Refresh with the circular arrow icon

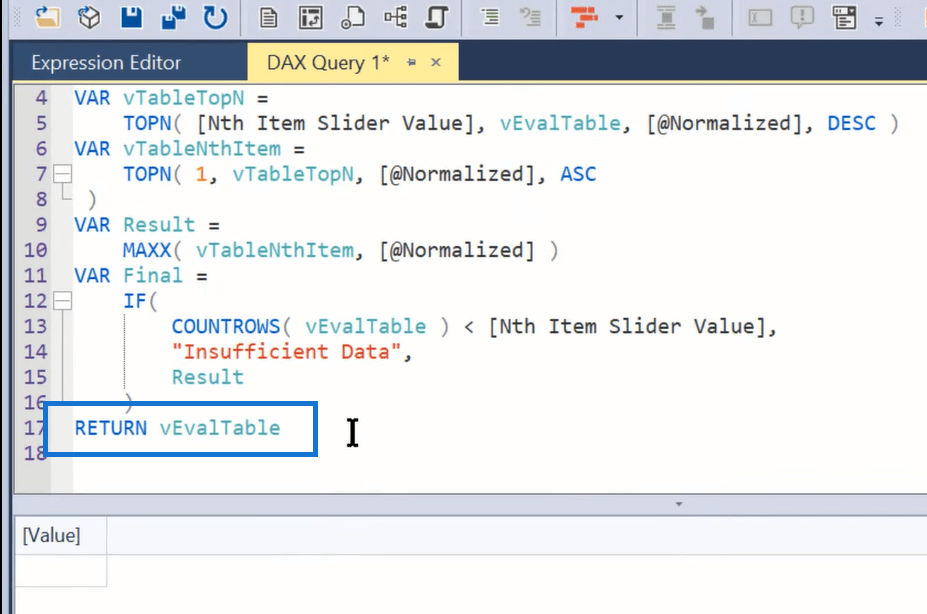tap(215, 17)
